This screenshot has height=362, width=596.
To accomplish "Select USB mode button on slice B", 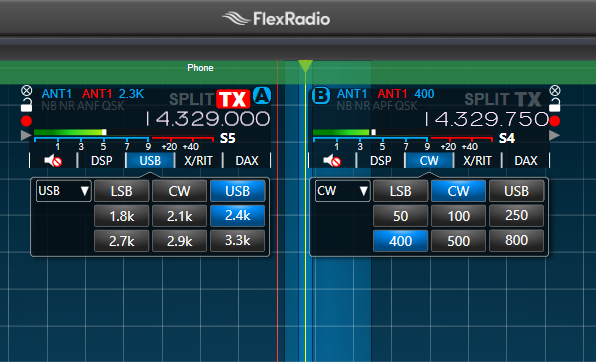I will pyautogui.click(x=517, y=191).
